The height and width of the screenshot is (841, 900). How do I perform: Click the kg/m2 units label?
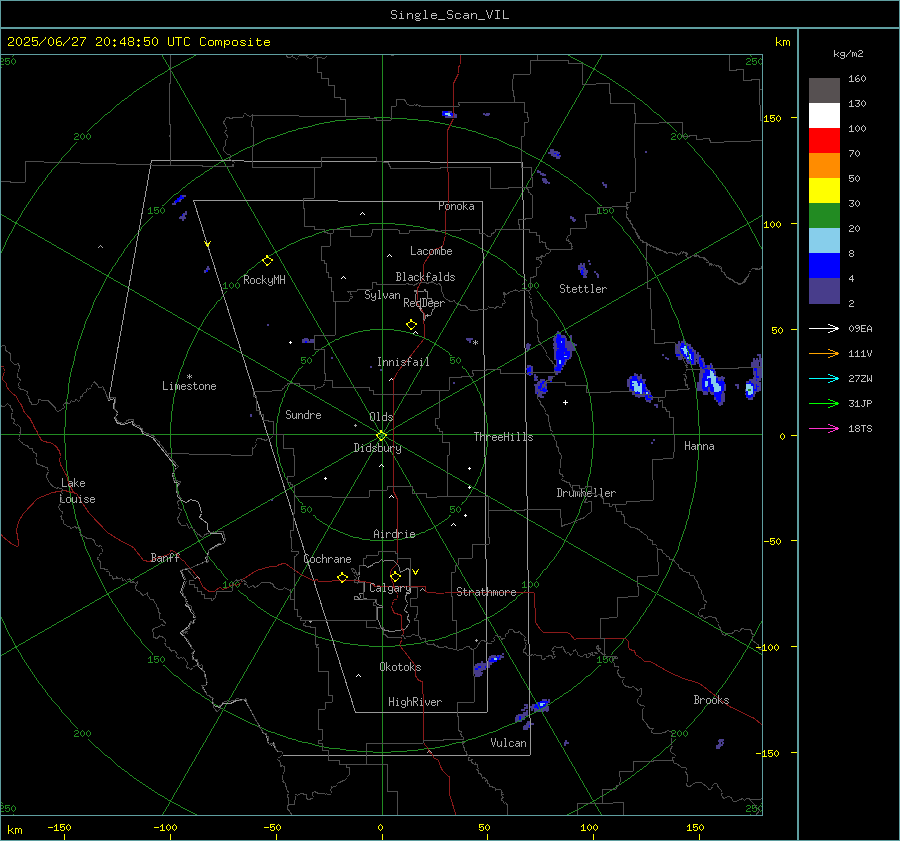(848, 54)
